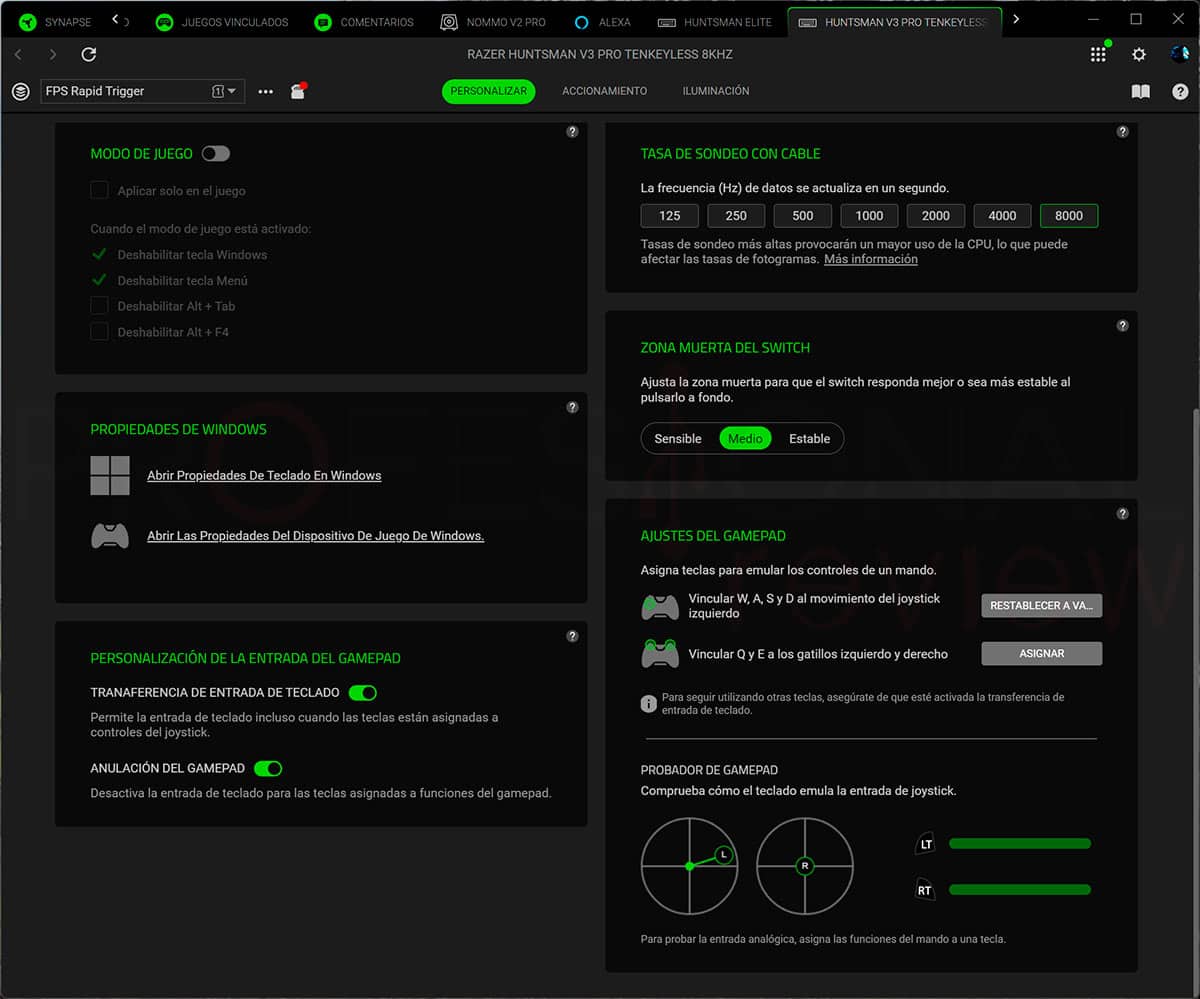Image resolution: width=1200 pixels, height=999 pixels.
Task: Open help for Tasa de Sondeo panel
Action: click(1122, 131)
